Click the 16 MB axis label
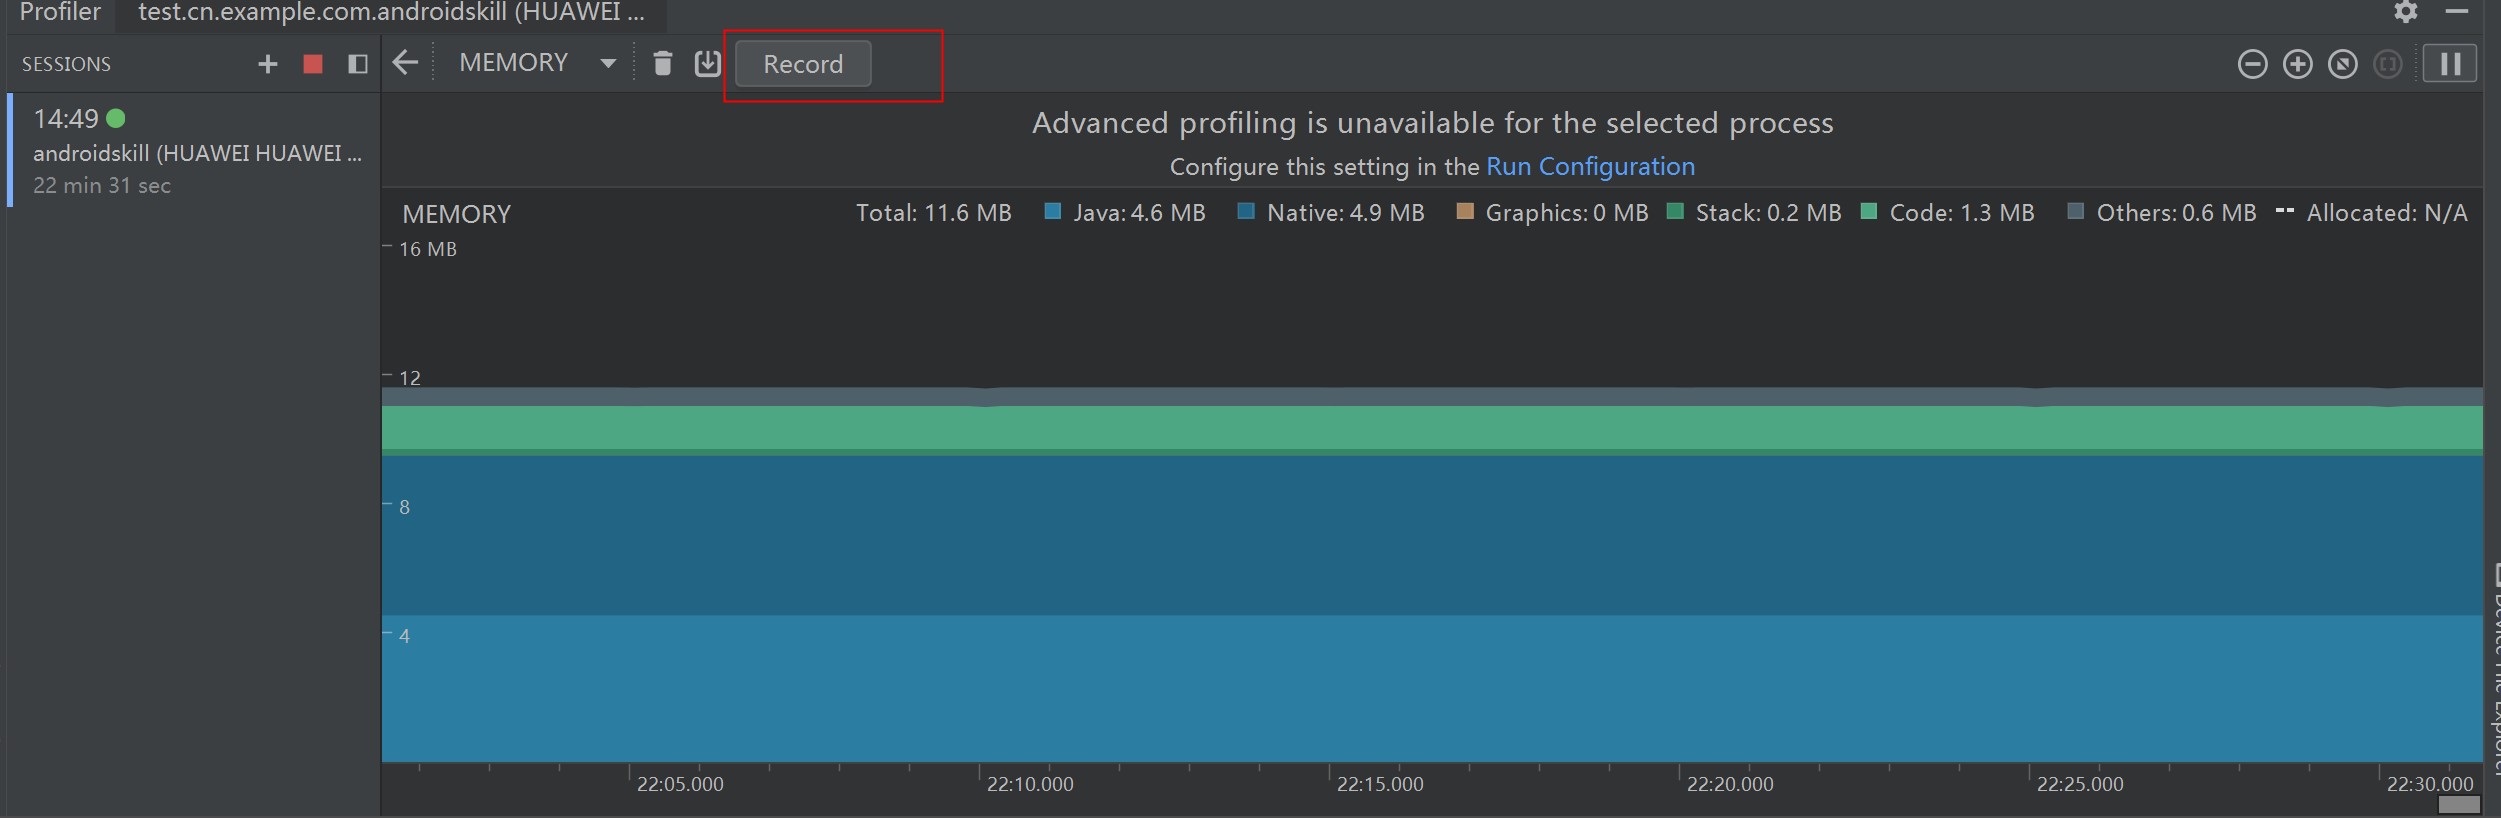The height and width of the screenshot is (818, 2501). (427, 249)
